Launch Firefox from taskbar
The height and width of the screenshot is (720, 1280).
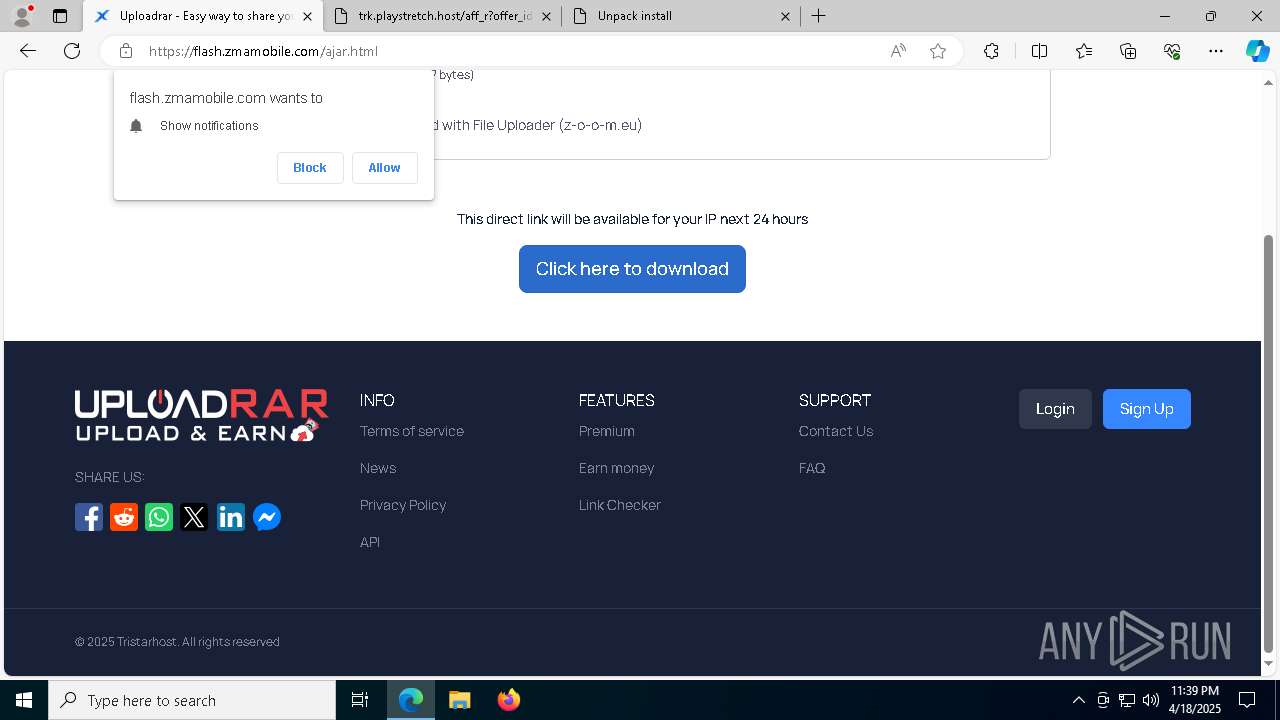(508, 700)
